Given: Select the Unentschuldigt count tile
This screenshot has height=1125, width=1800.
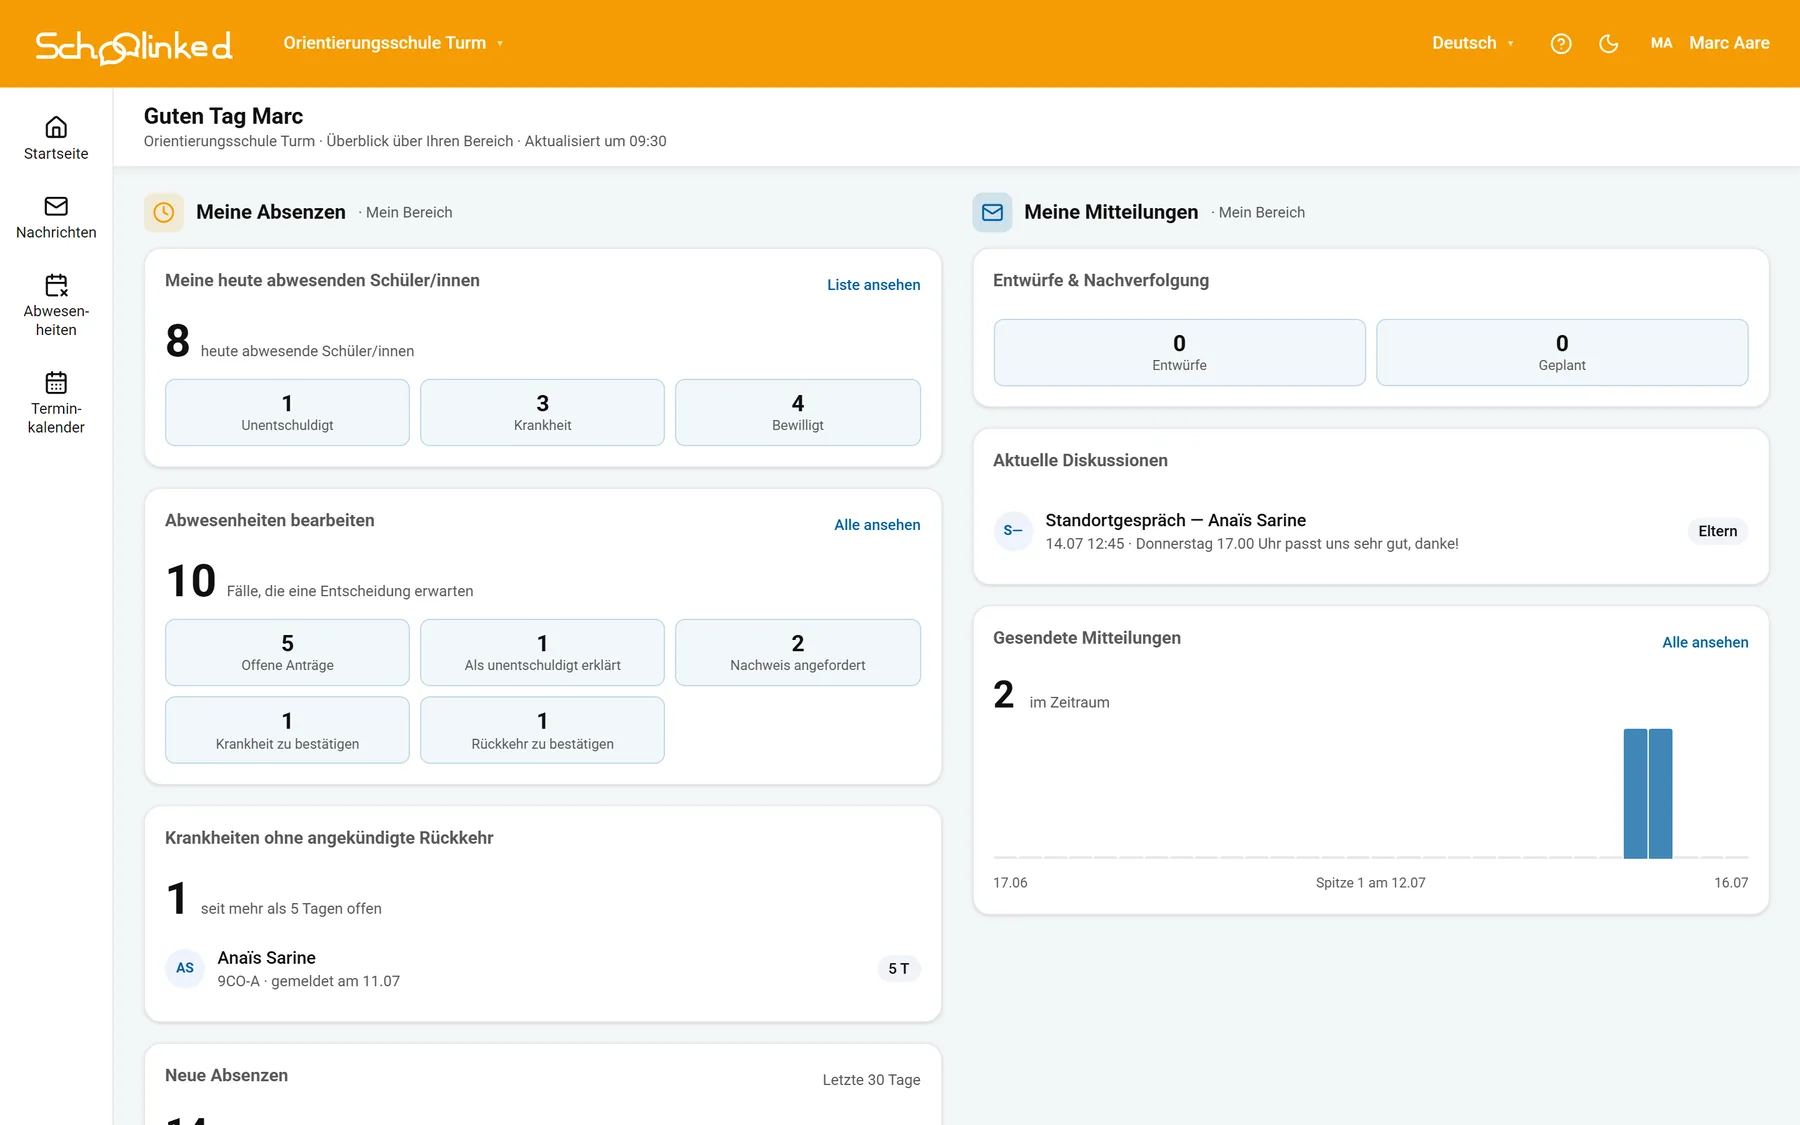Looking at the screenshot, I should pyautogui.click(x=287, y=412).
